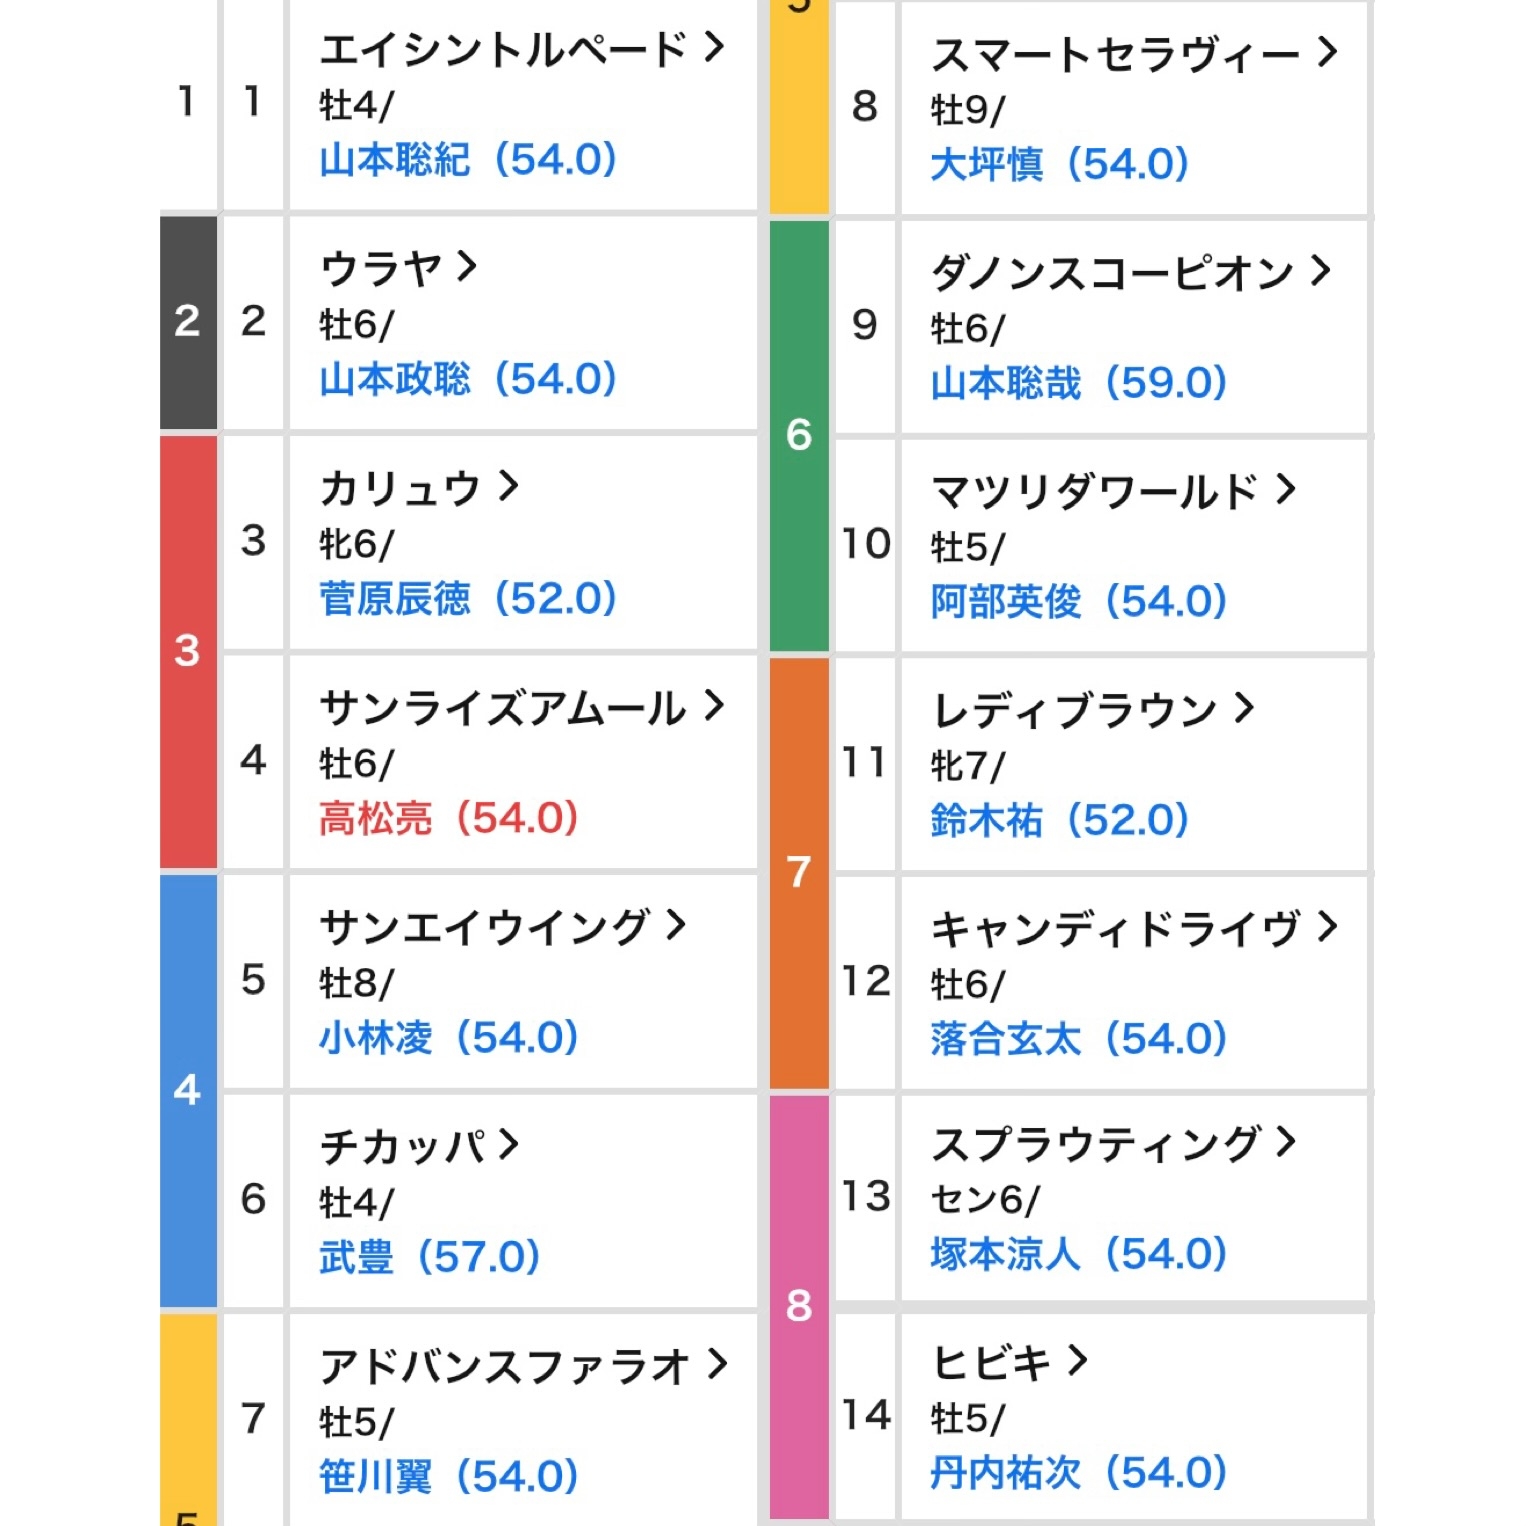Screen dimensions: 1526x1526
Task: Open red jockey link 高松亮 (54.0)
Action: tap(449, 818)
